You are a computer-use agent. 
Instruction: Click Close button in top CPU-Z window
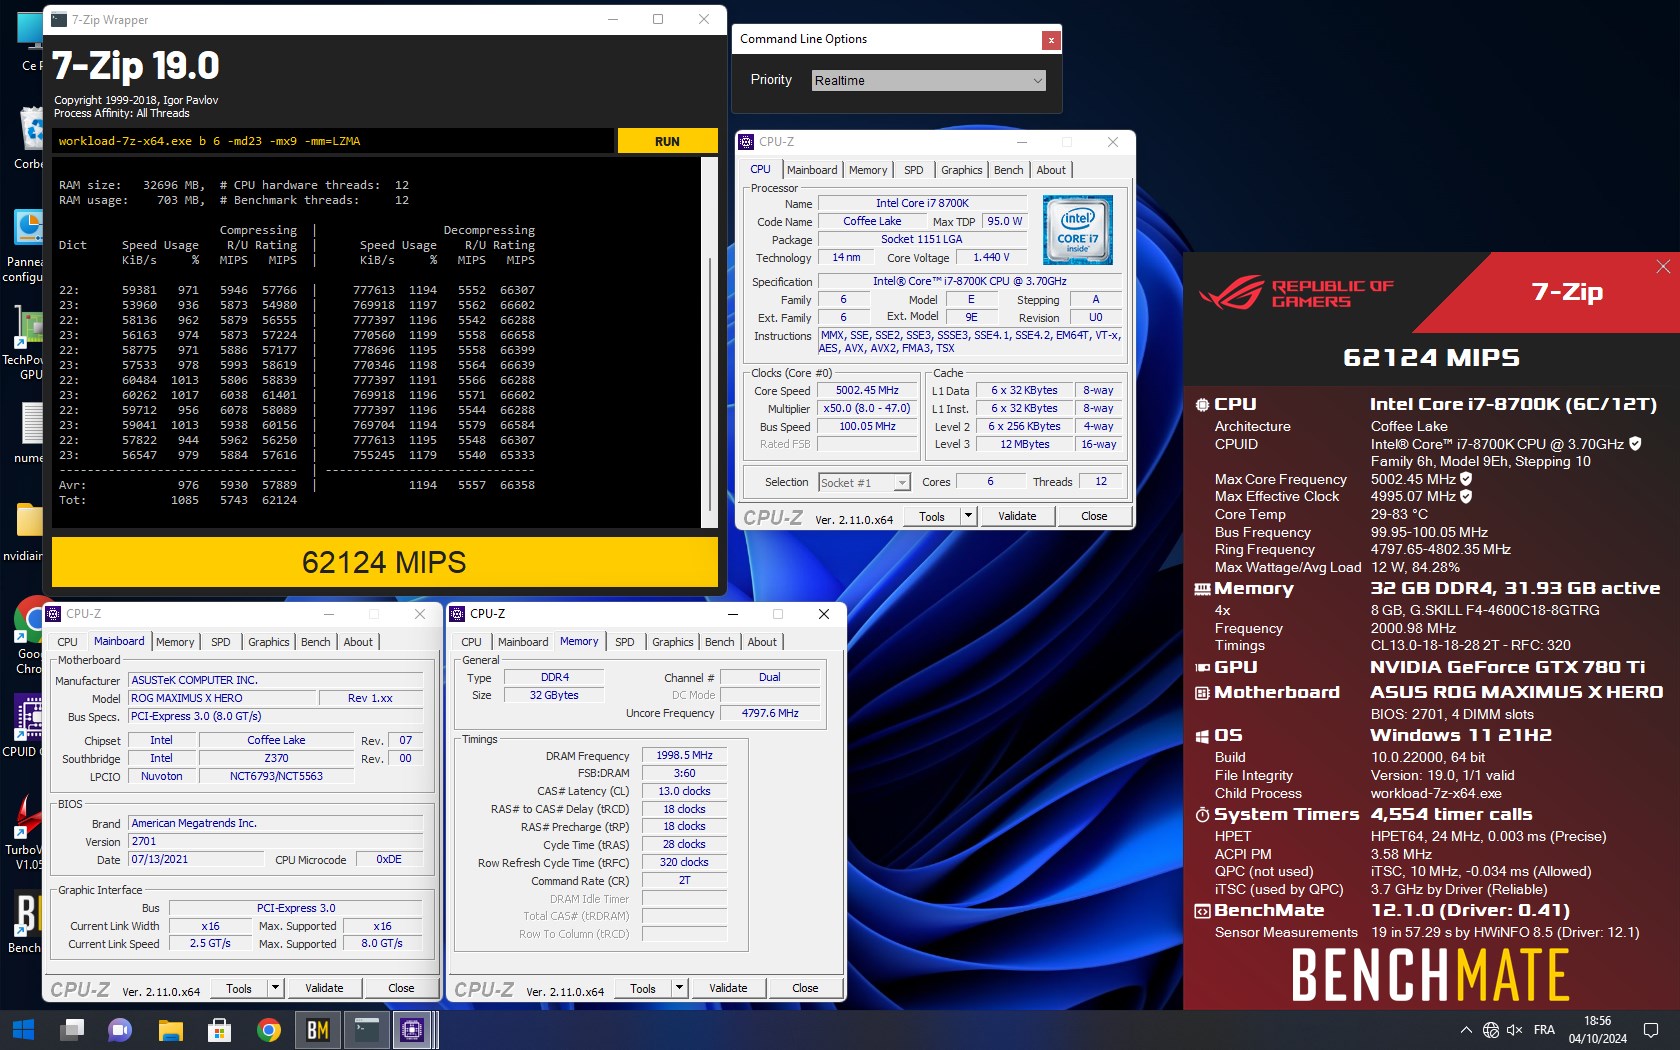pyautogui.click(x=1094, y=516)
